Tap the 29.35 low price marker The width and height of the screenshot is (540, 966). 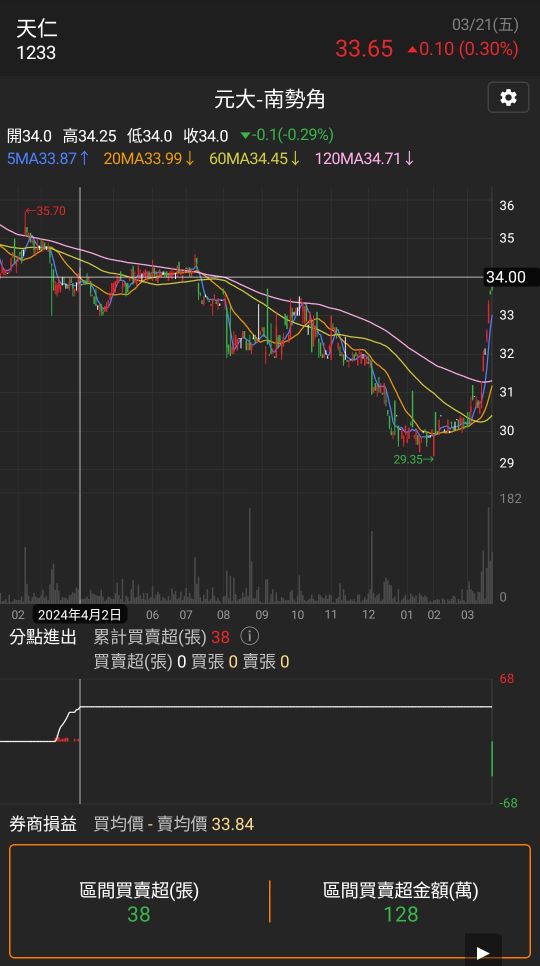pos(414,459)
